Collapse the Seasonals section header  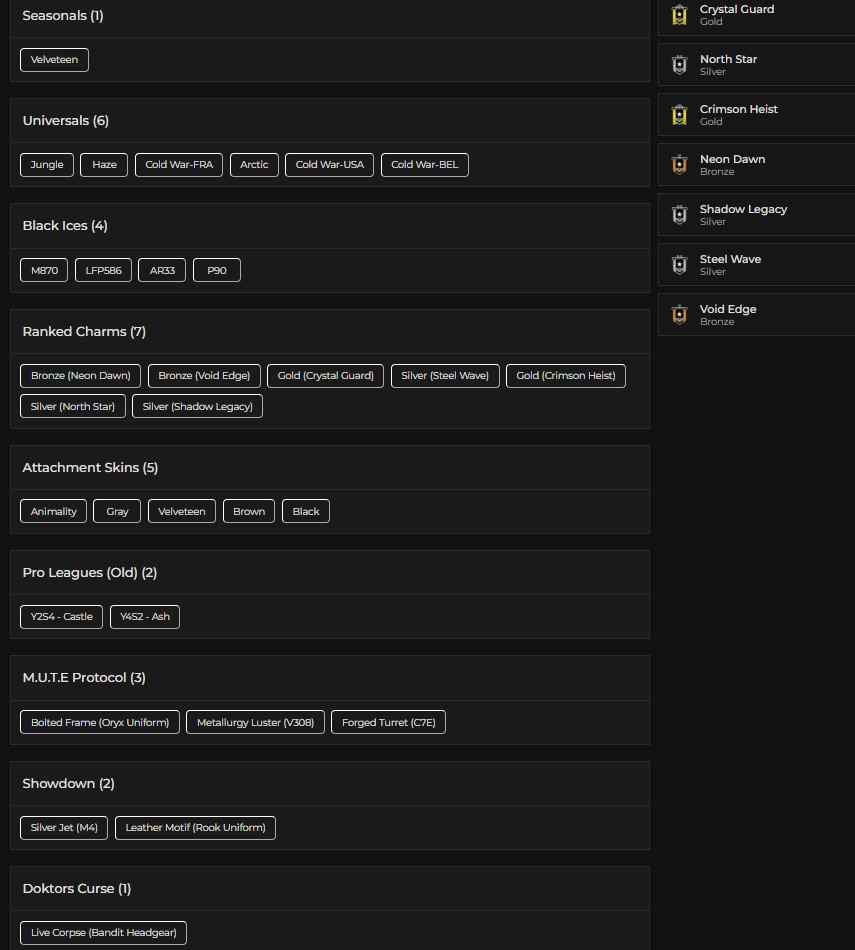pos(62,15)
